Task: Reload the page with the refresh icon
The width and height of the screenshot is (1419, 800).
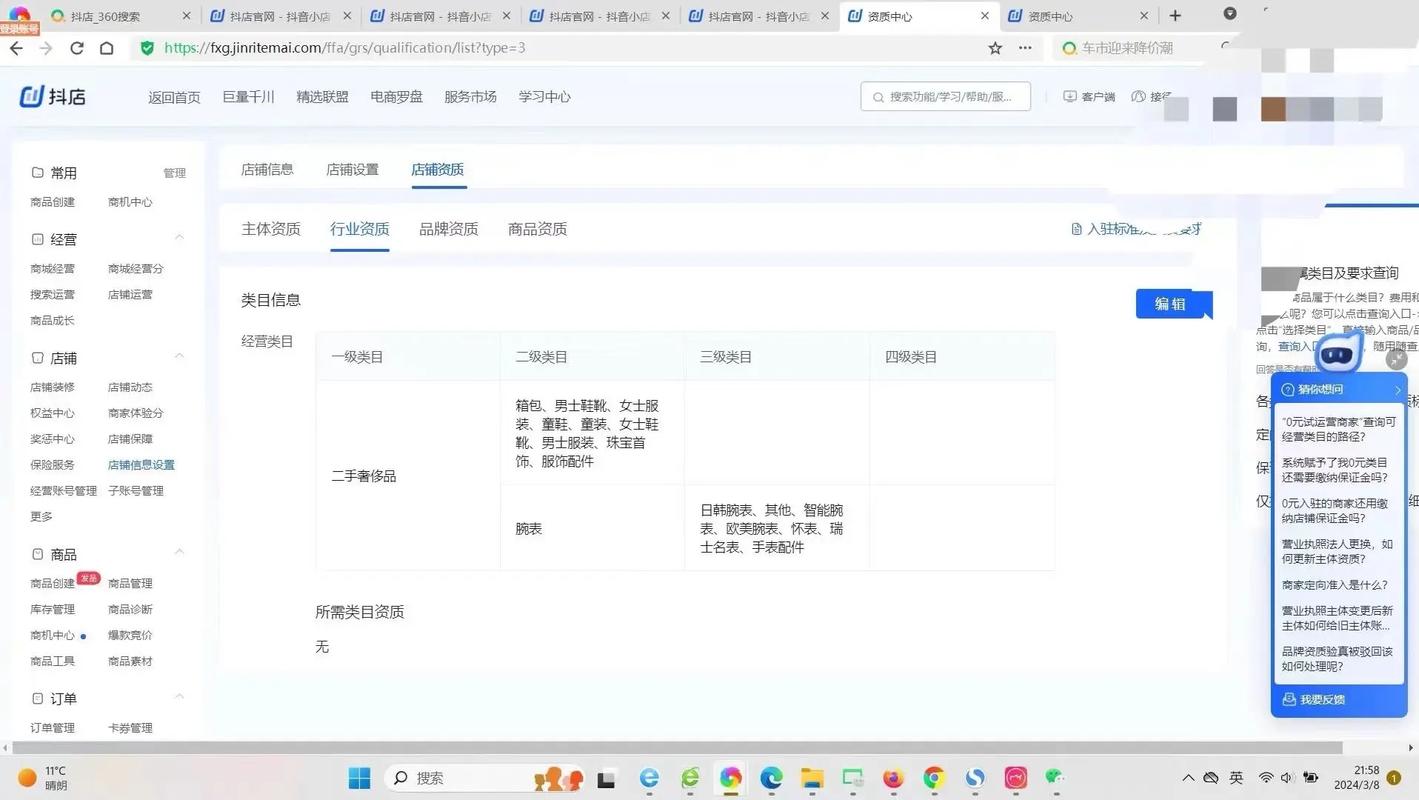Action: [x=76, y=48]
